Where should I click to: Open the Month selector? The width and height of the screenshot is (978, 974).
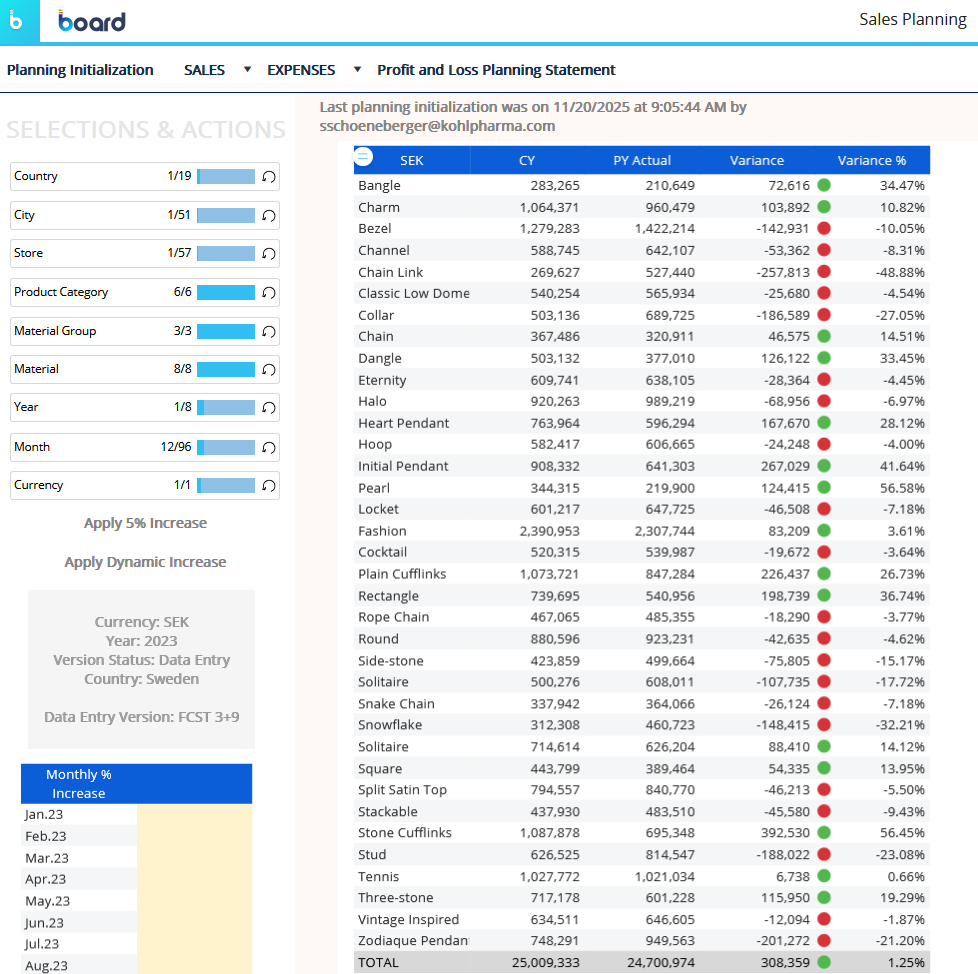click(x=145, y=447)
